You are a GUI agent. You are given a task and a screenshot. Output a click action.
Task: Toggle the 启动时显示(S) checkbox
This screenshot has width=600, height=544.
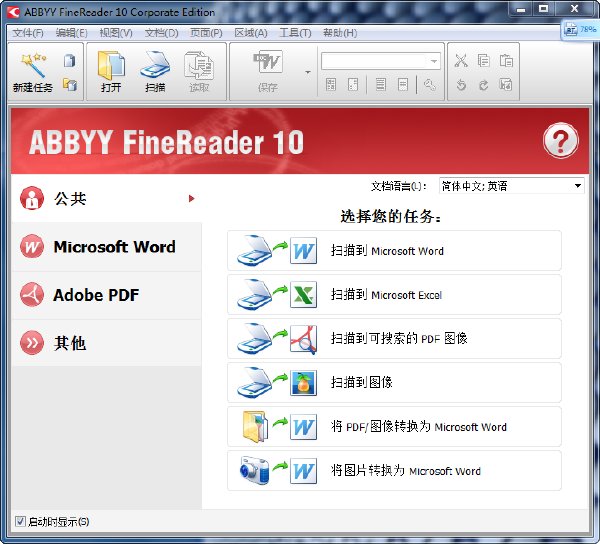tap(20, 521)
